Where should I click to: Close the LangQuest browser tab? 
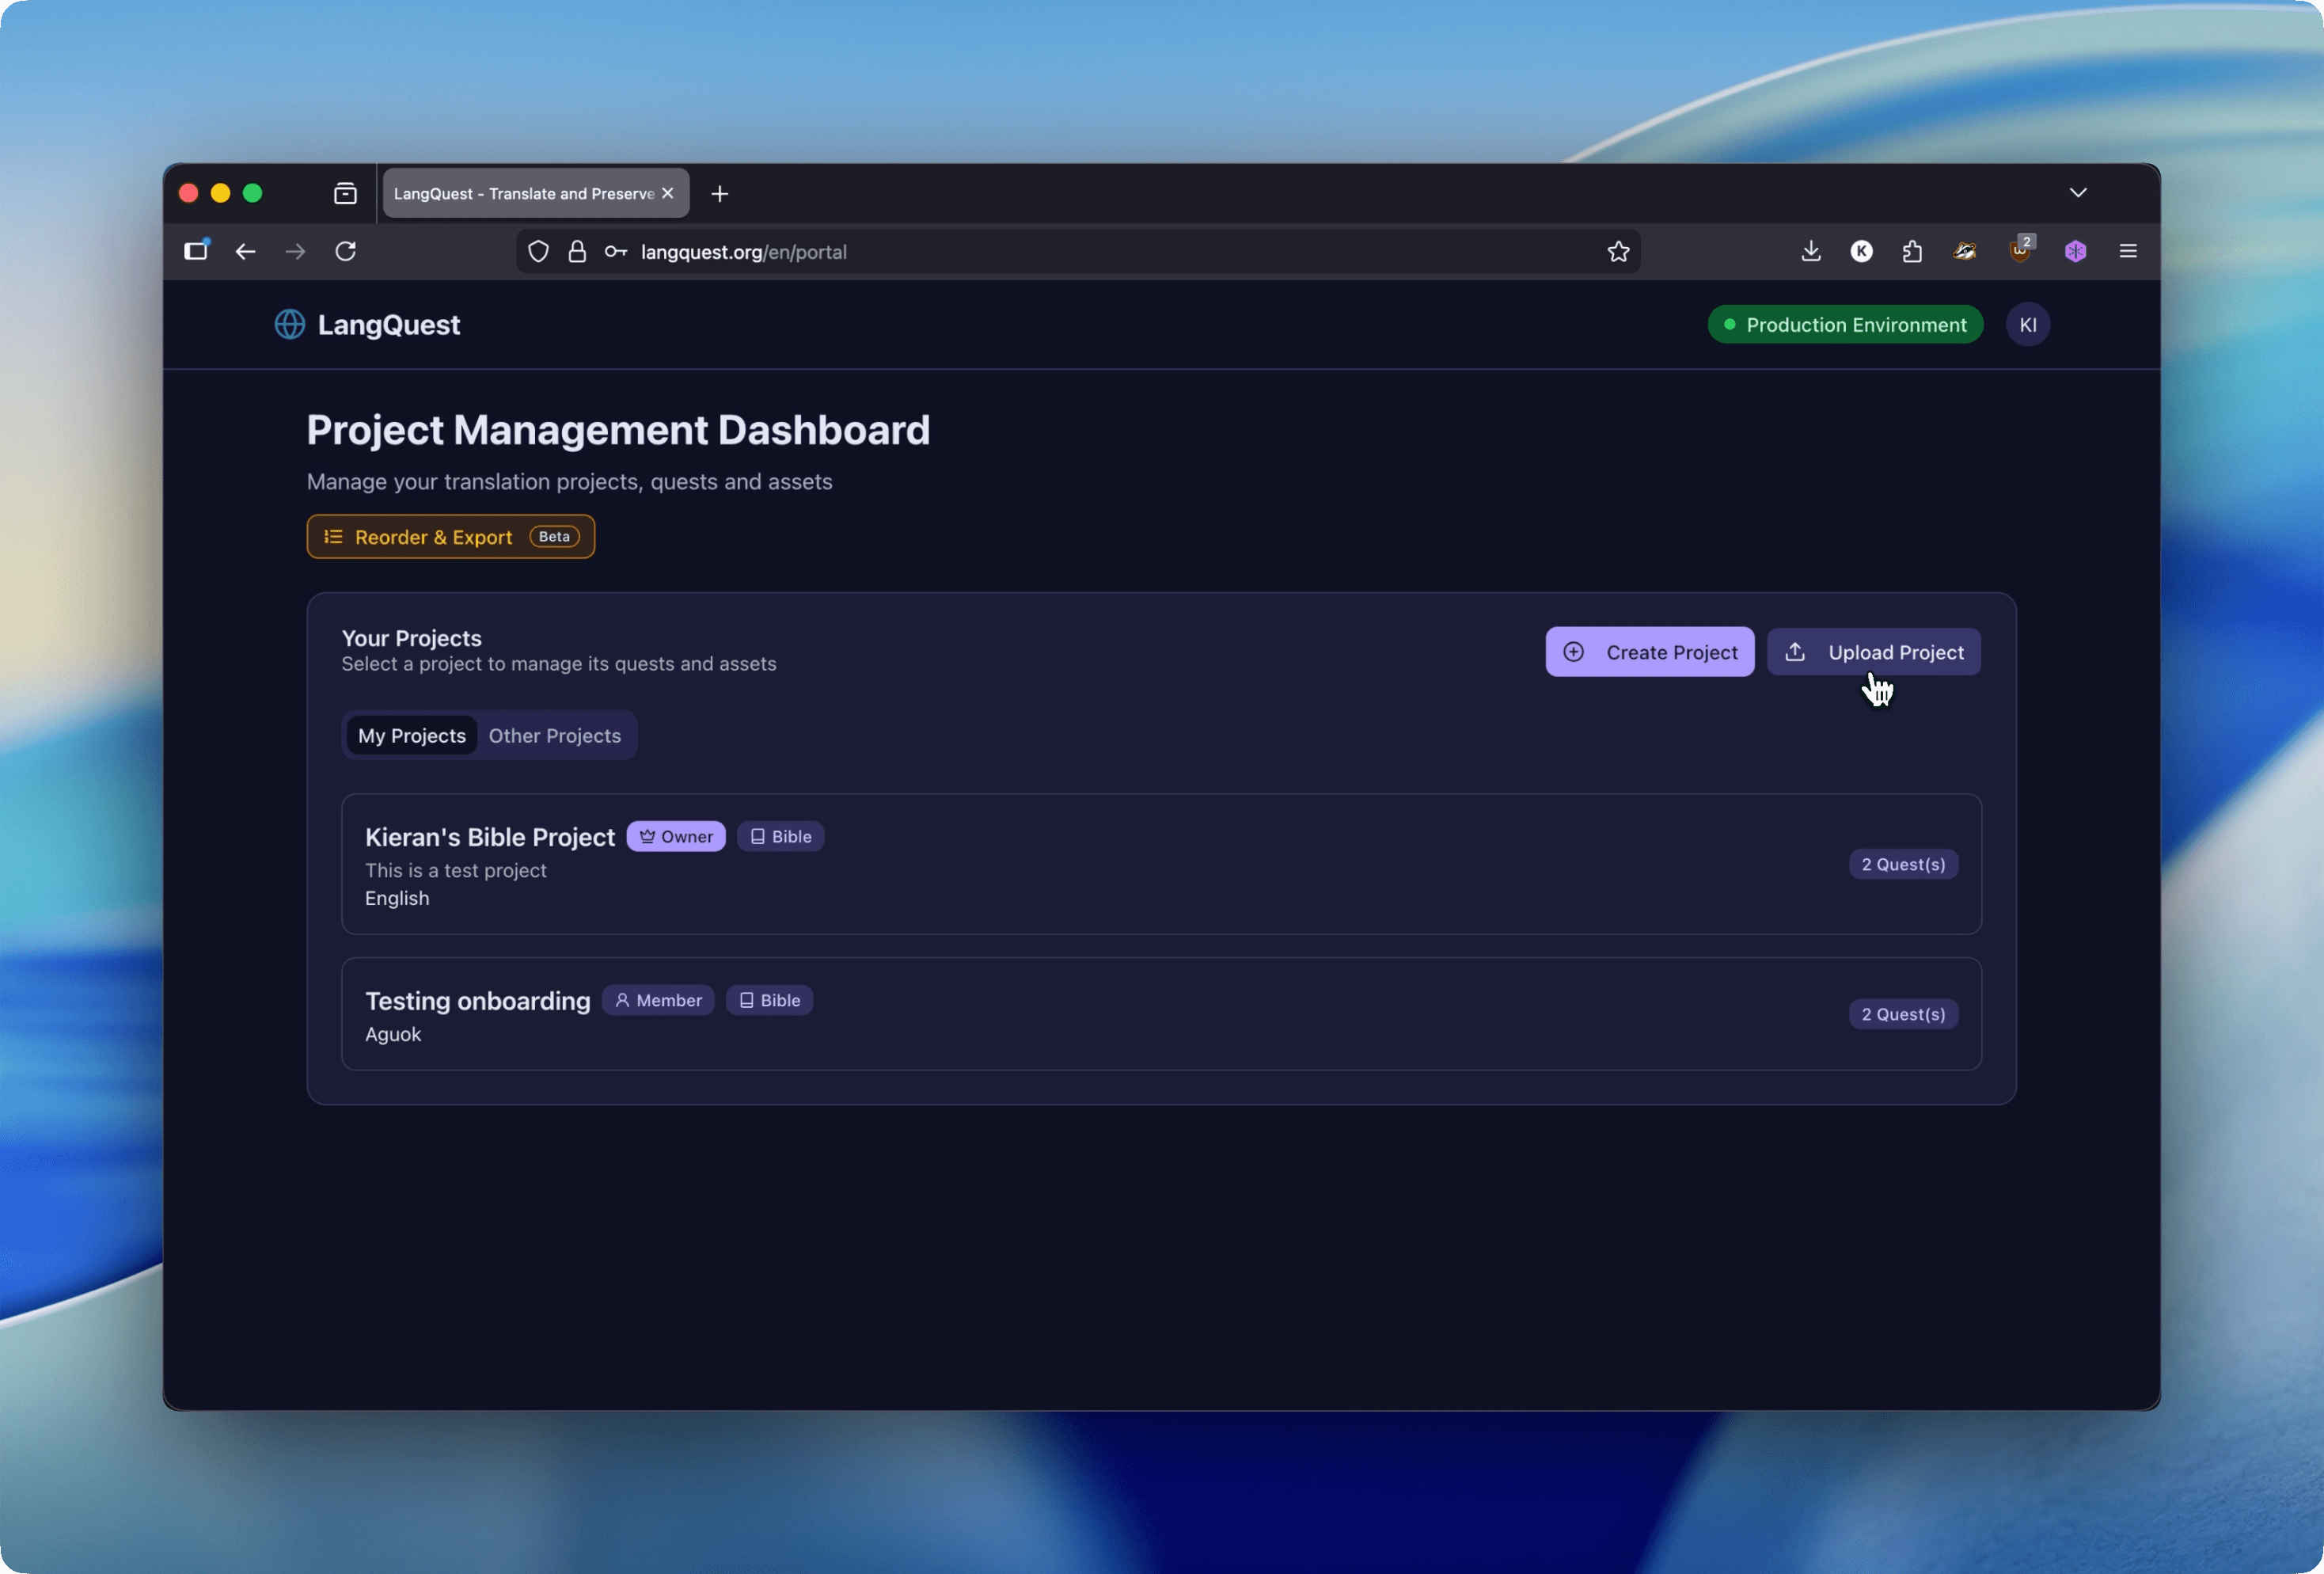point(667,193)
